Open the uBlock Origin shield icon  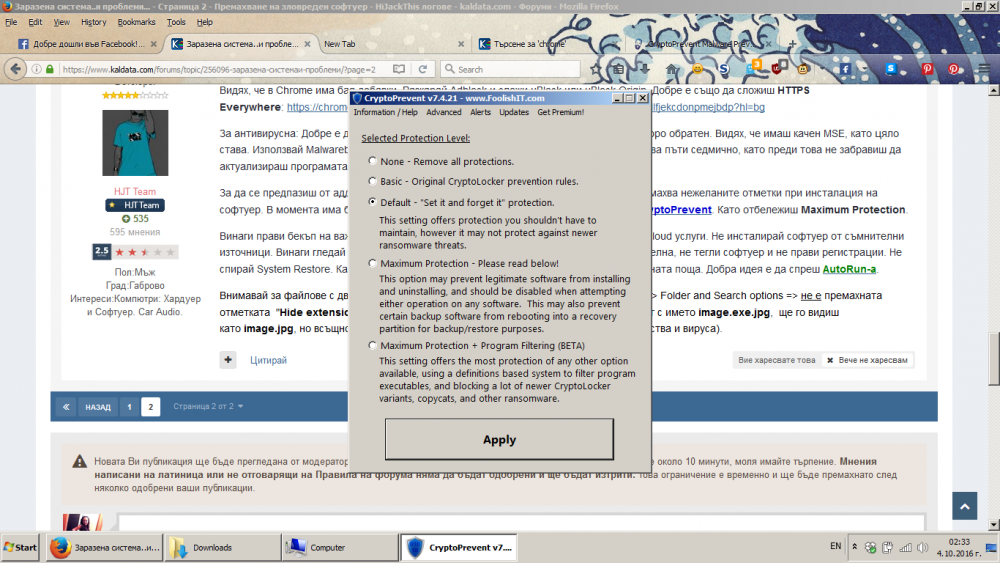point(779,67)
